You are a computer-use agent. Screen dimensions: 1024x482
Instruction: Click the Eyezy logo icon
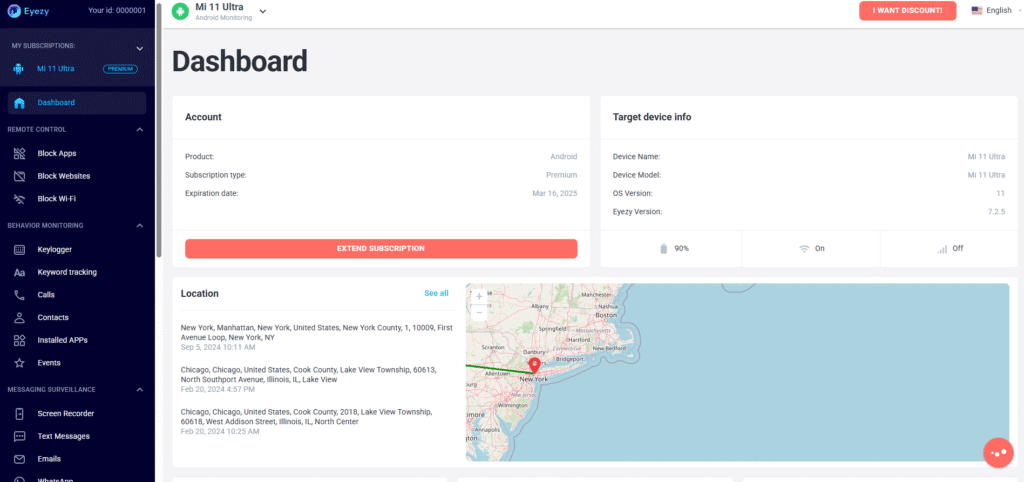point(14,11)
